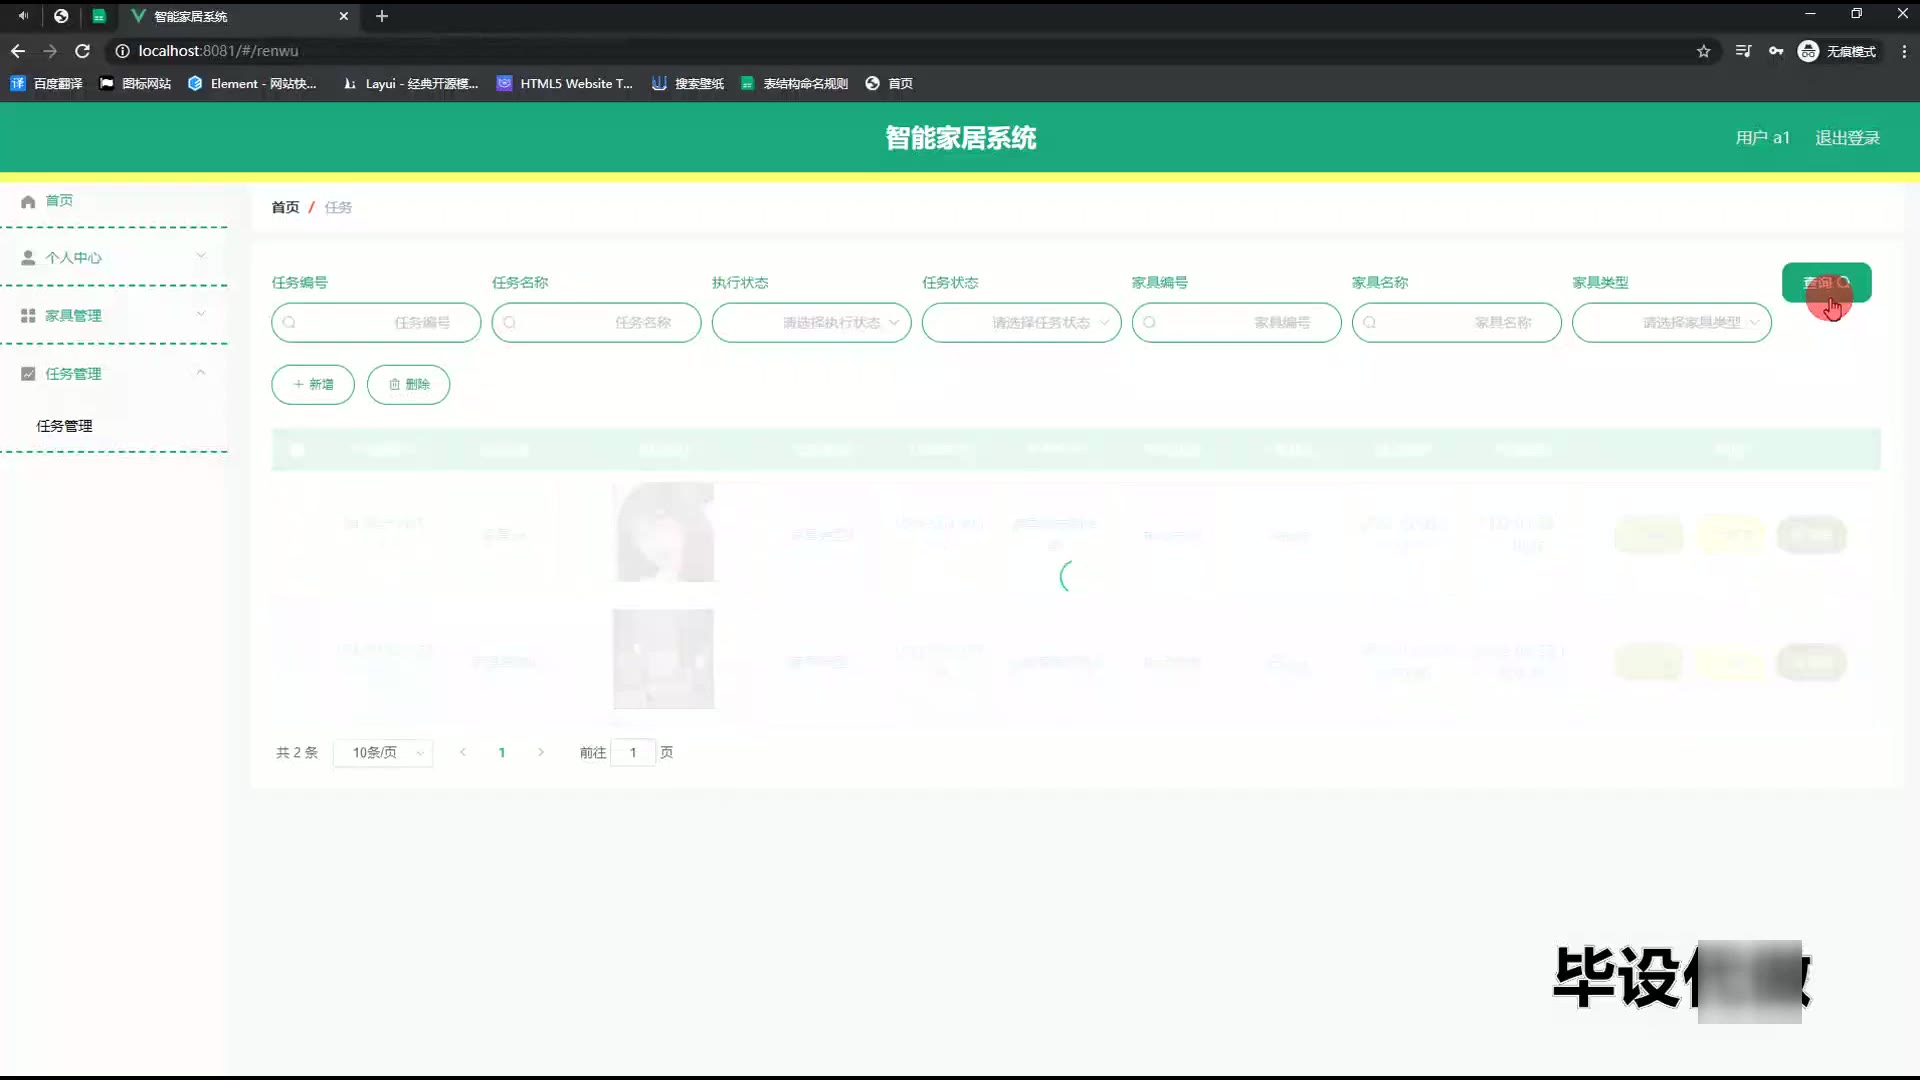
Task: Click 首页 breadcrumb link
Action: pos(285,207)
